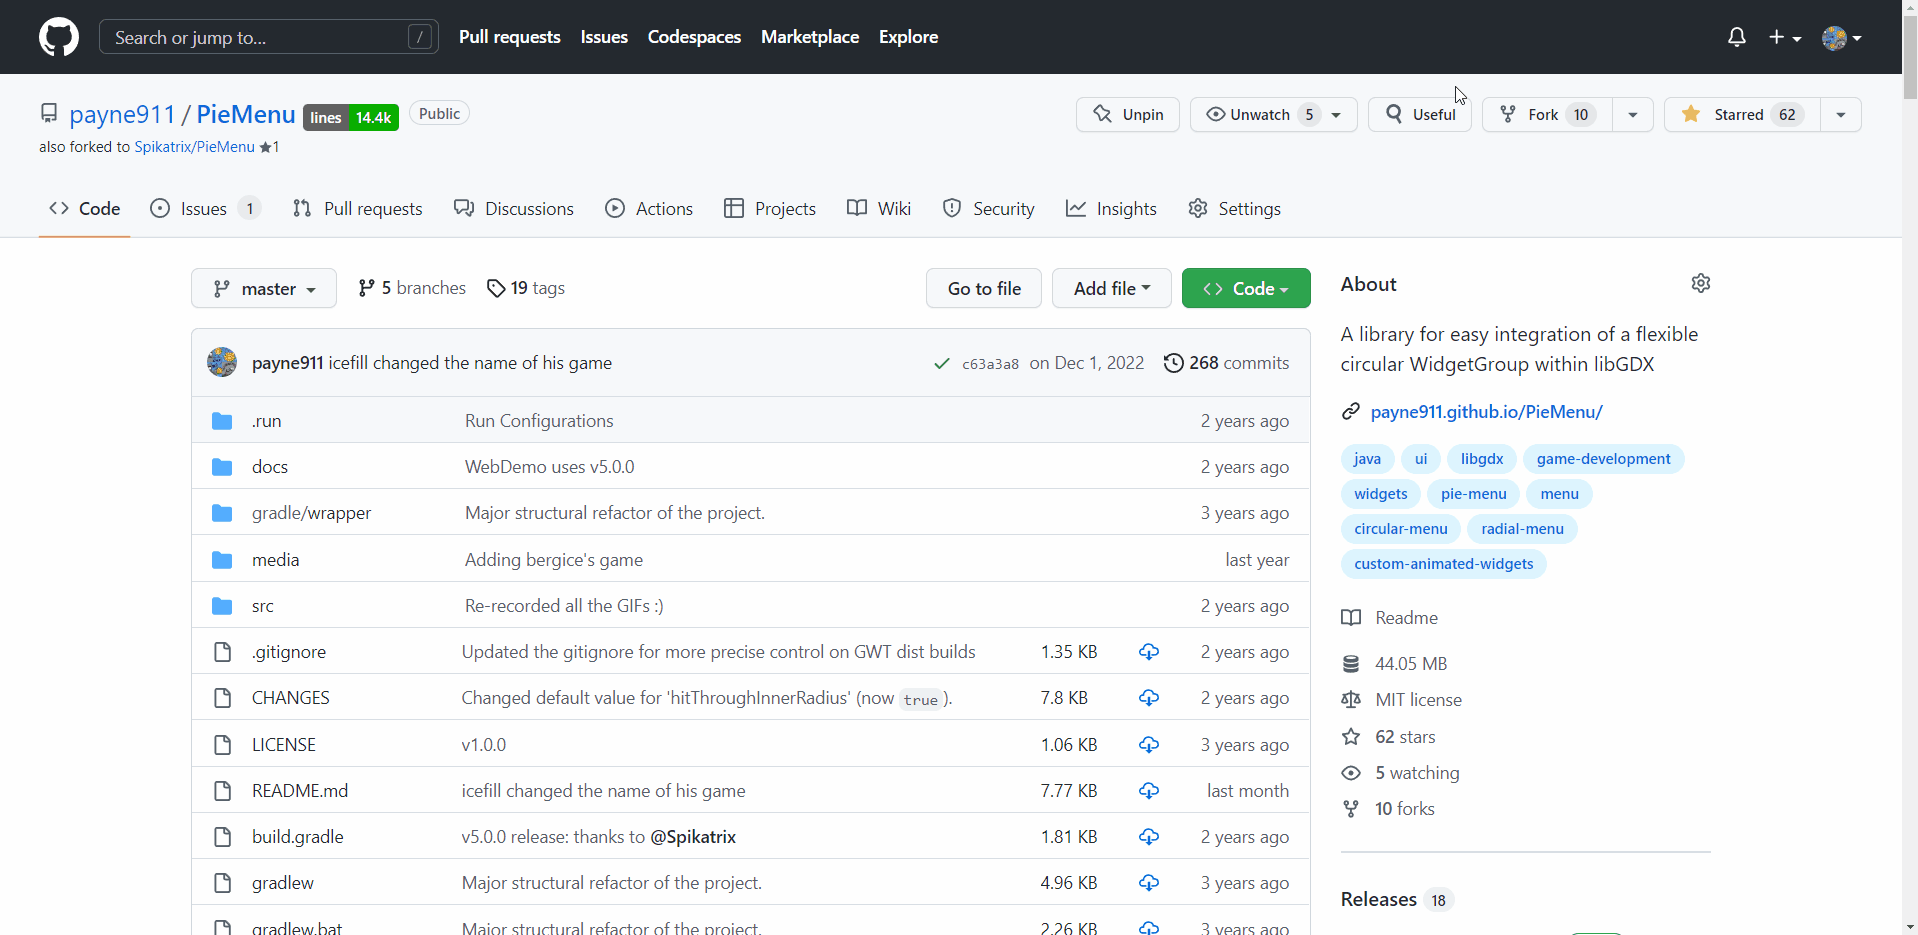Viewport: 1918px width, 935px height.
Task: Click the media folder icon
Action: 222,560
